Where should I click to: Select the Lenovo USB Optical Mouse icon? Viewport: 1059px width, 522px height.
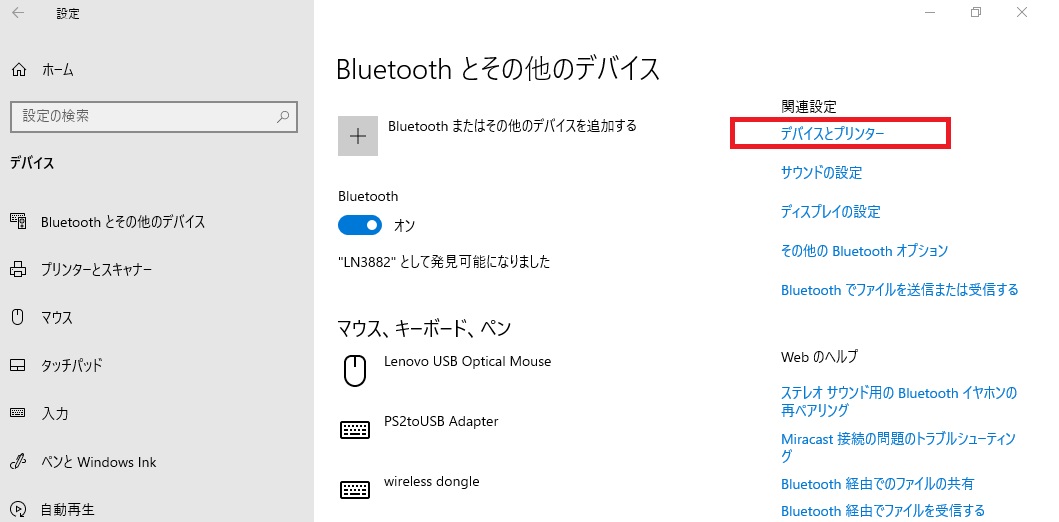pos(355,371)
